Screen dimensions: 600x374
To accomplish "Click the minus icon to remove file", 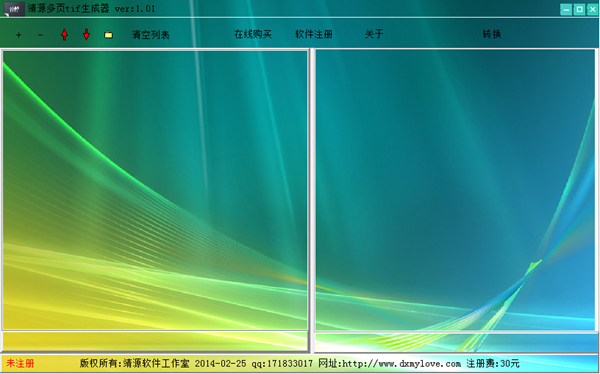I will [40, 35].
